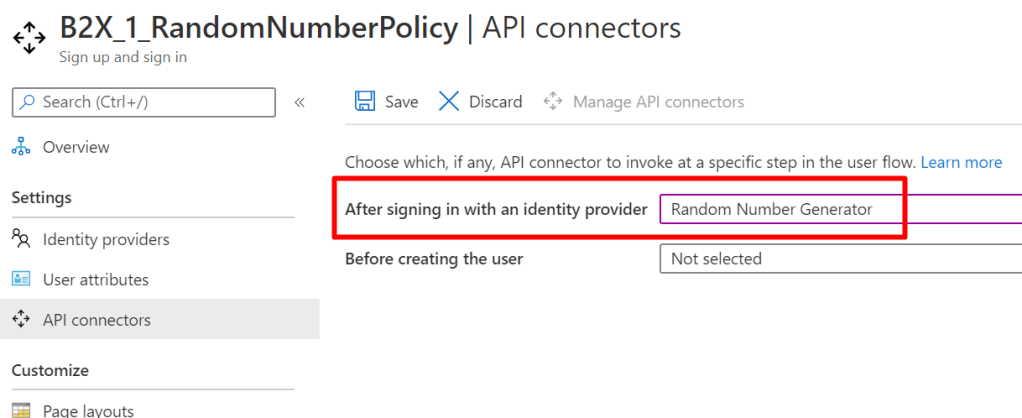The width and height of the screenshot is (1022, 418).
Task: Open the 'After signing in with an identity provider' dropdown
Action: (840, 209)
